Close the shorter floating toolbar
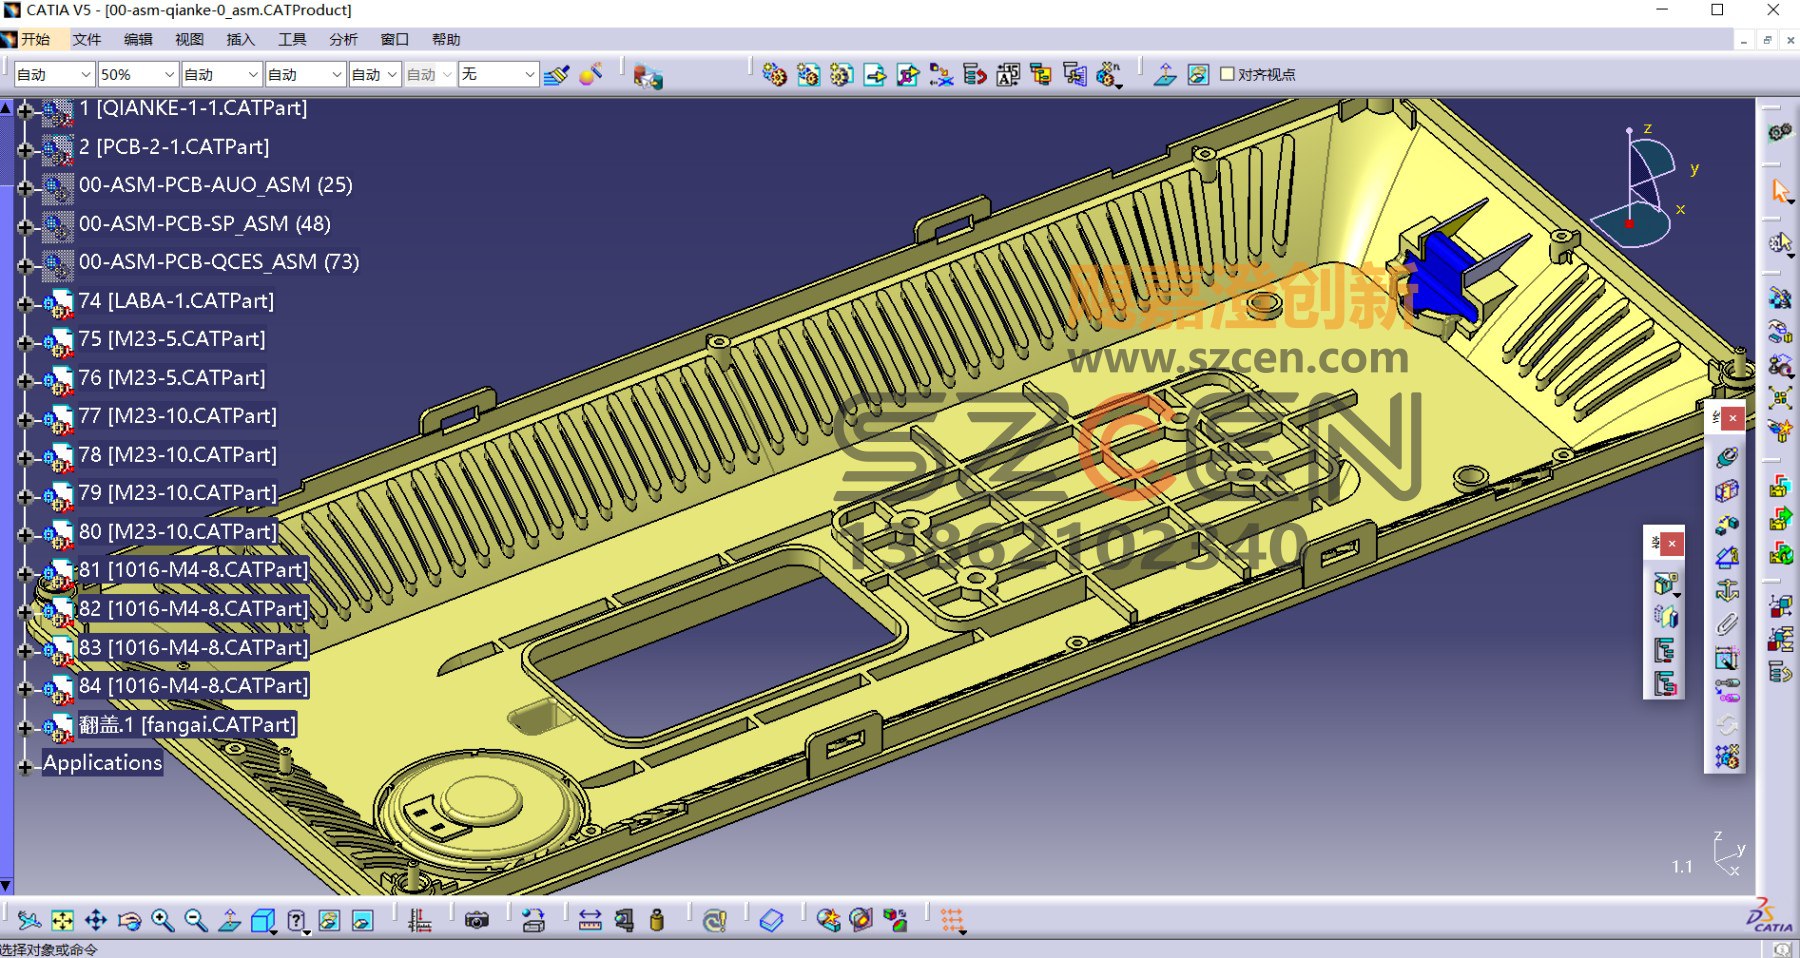The image size is (1800, 958). tap(1672, 544)
